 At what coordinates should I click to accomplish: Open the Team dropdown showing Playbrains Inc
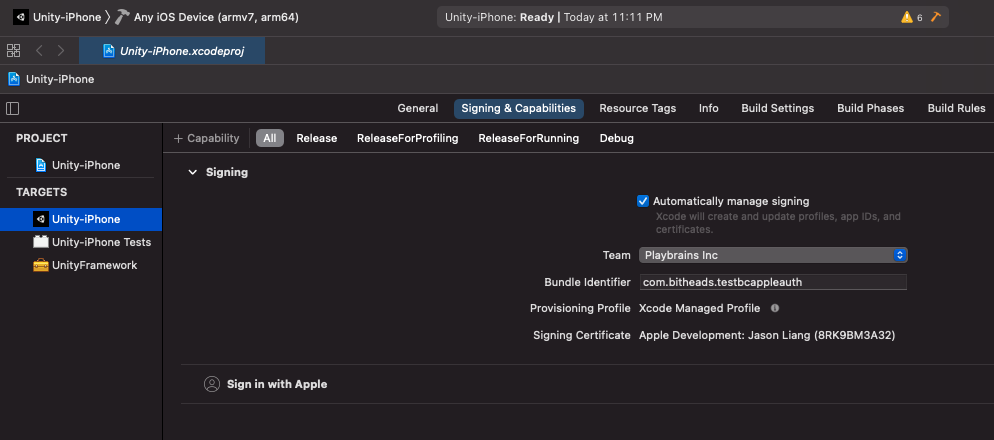click(773, 256)
